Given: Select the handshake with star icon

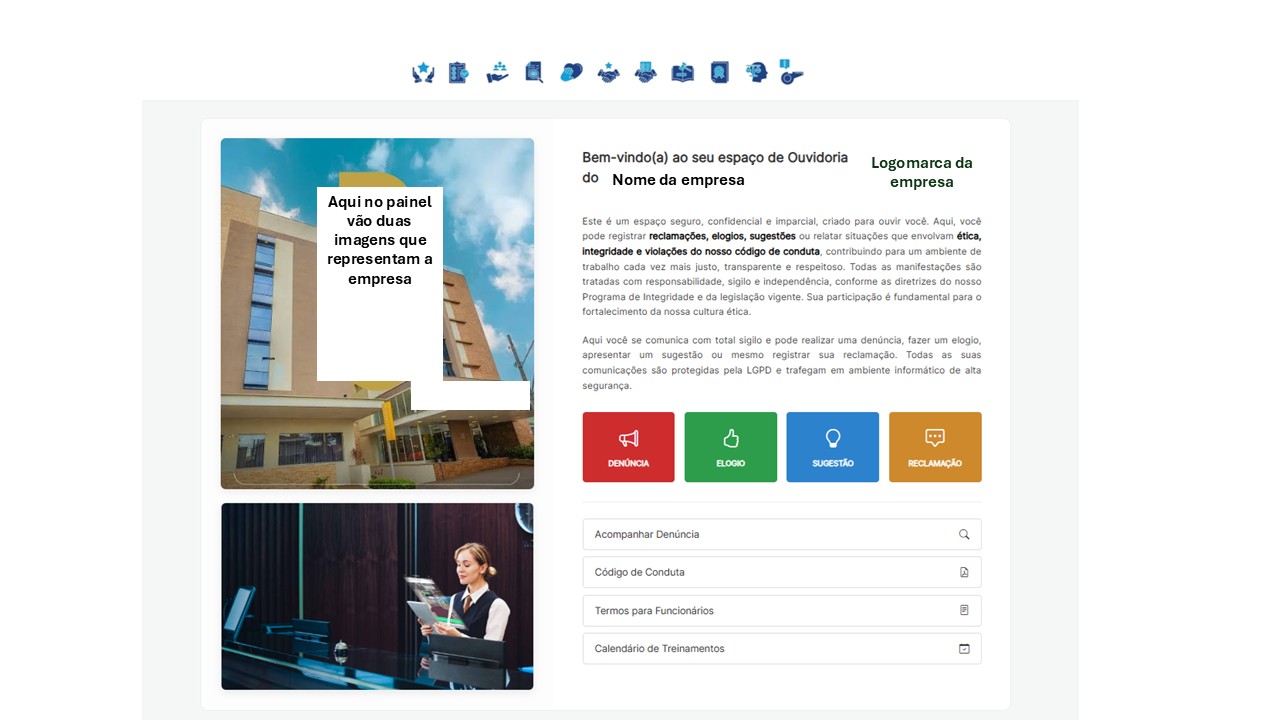Looking at the screenshot, I should coord(608,72).
